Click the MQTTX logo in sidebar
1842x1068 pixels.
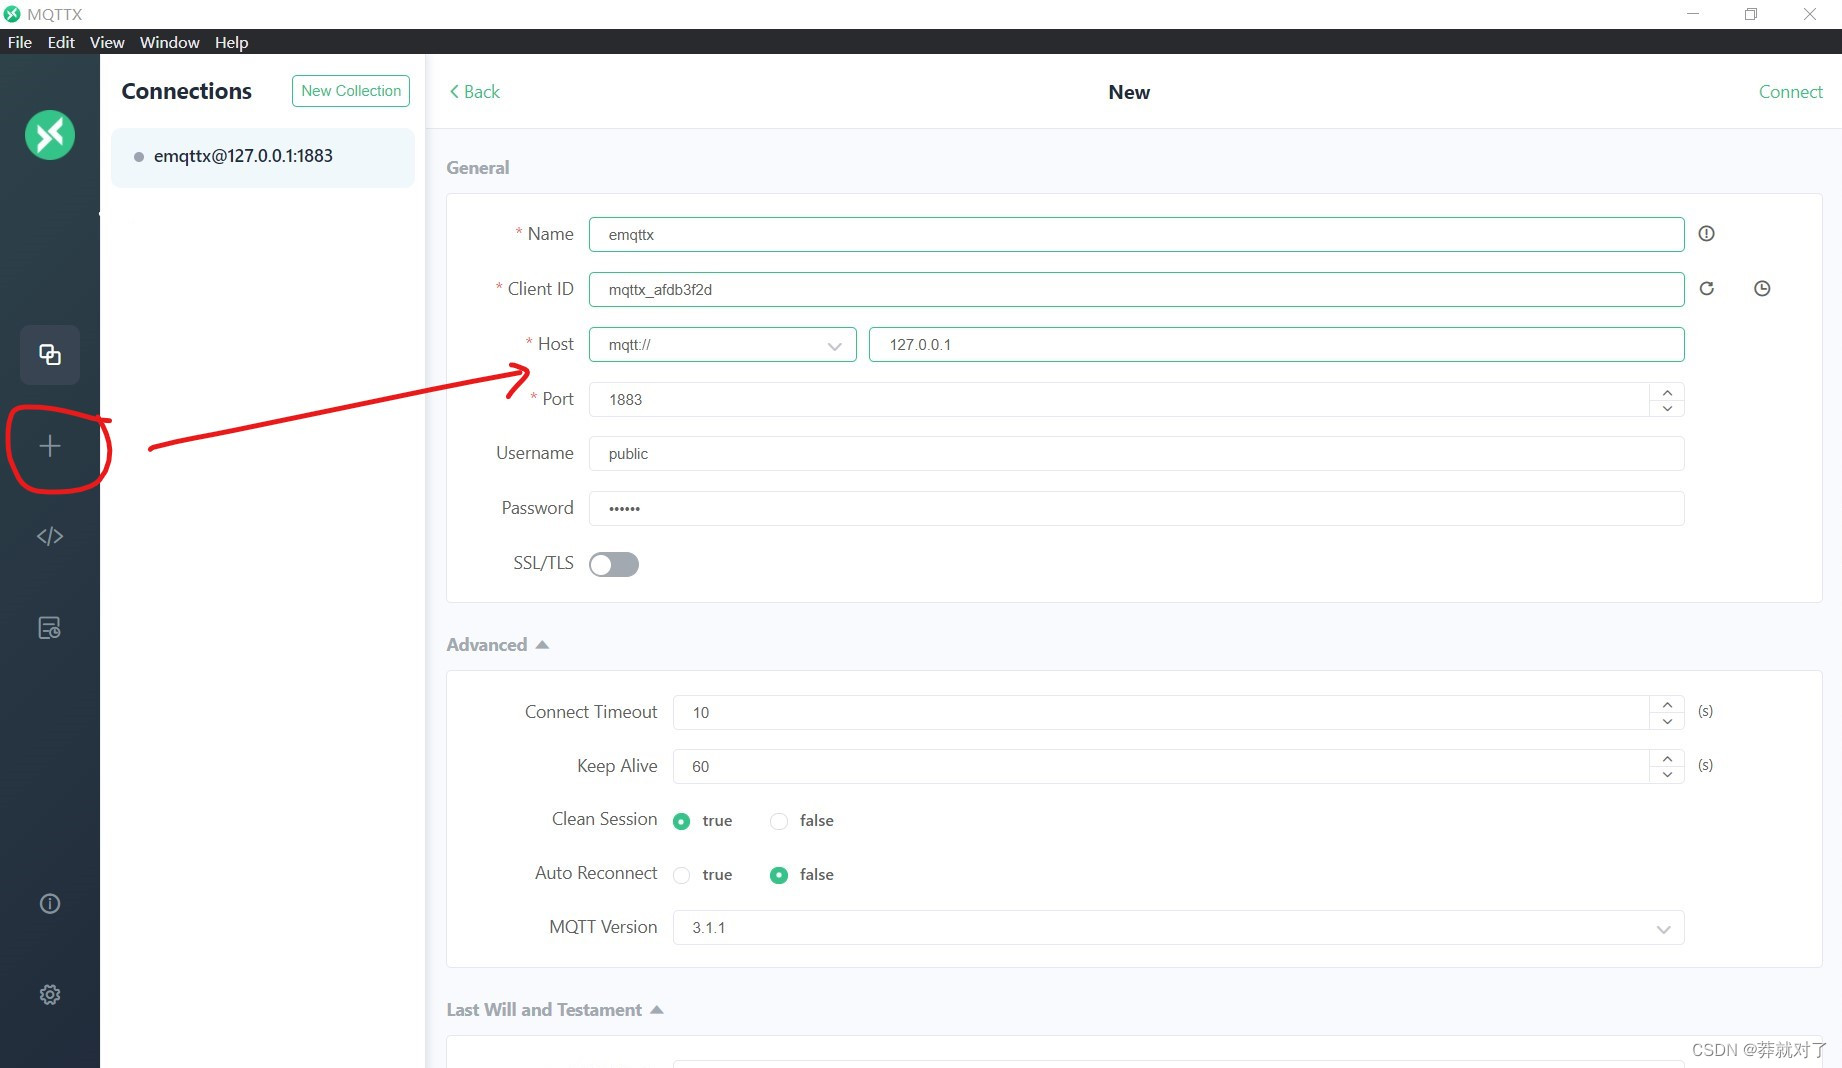pos(50,135)
